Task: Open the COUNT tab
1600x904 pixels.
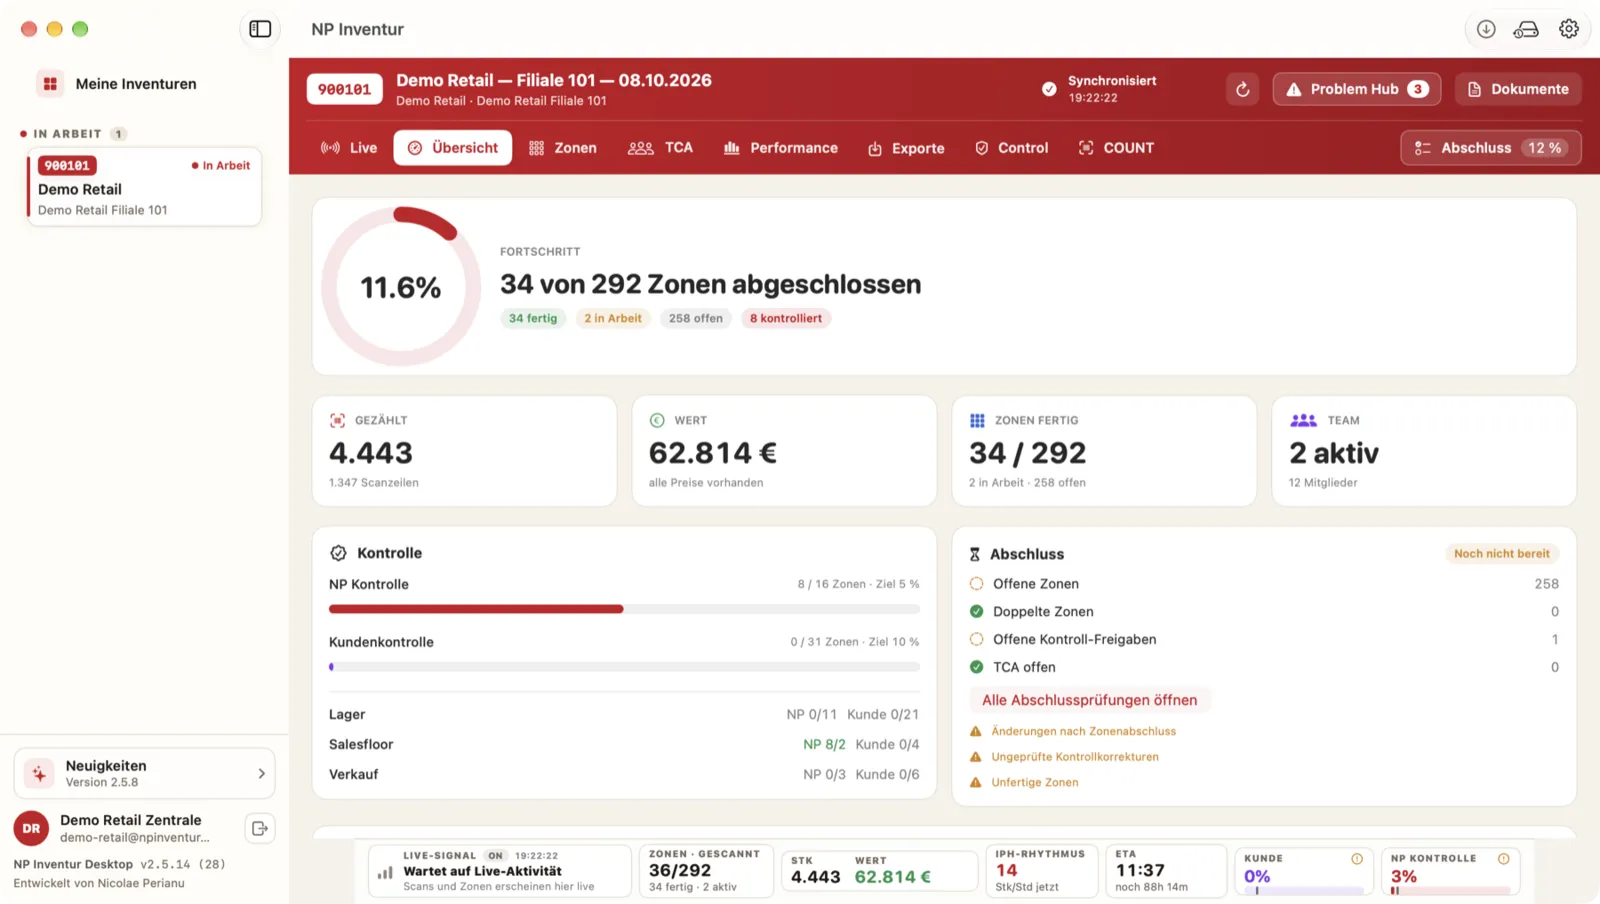Action: pos(1116,148)
